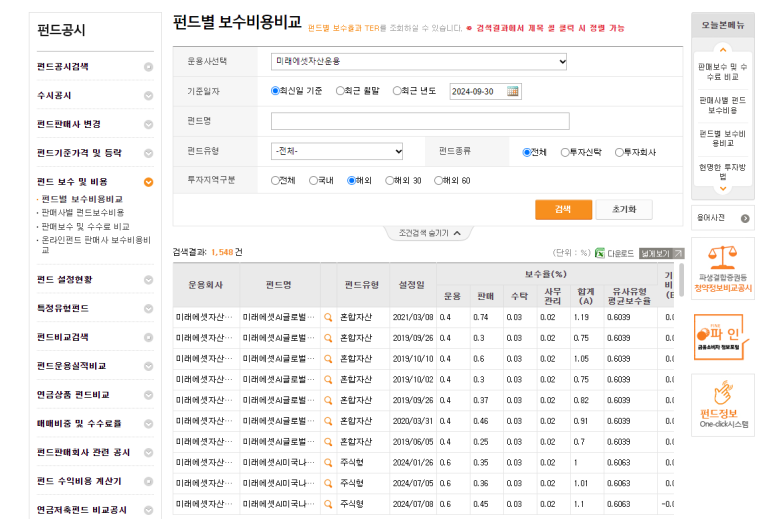This screenshot has height=519, width=773.
Task: Sort by 합계(A) column header
Action: 586,296
